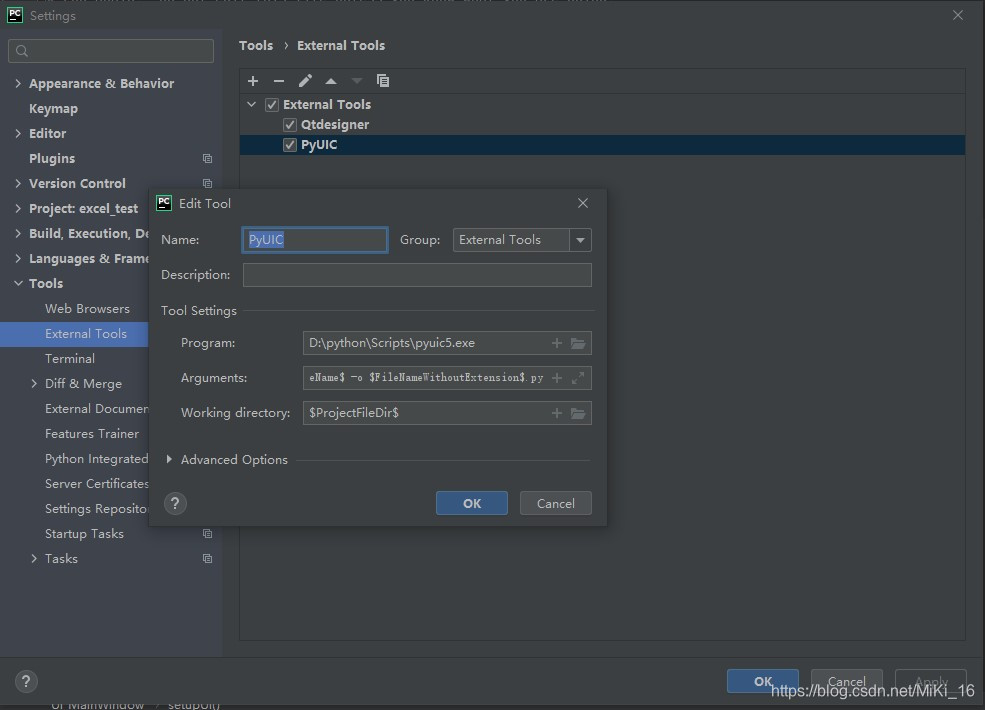This screenshot has height=710, width=985.
Task: Select External Documentation settings
Action: pyautogui.click(x=97, y=408)
